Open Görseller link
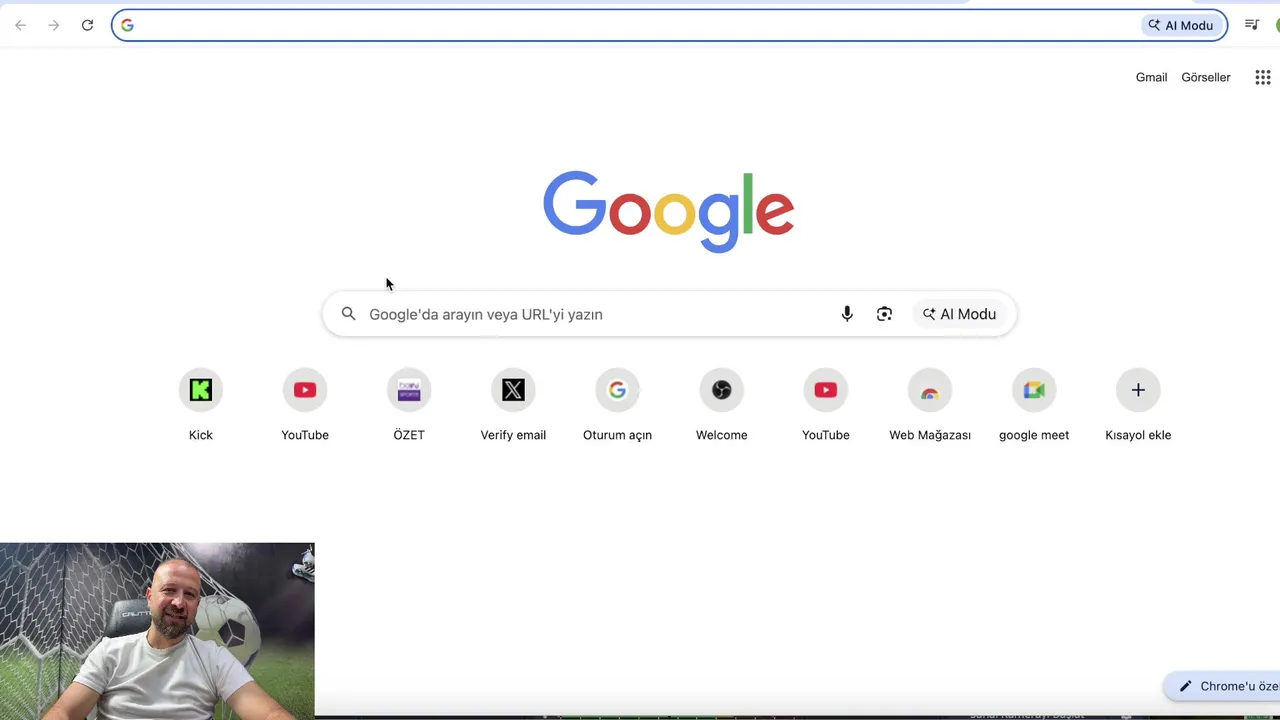The image size is (1280, 720). pos(1206,77)
